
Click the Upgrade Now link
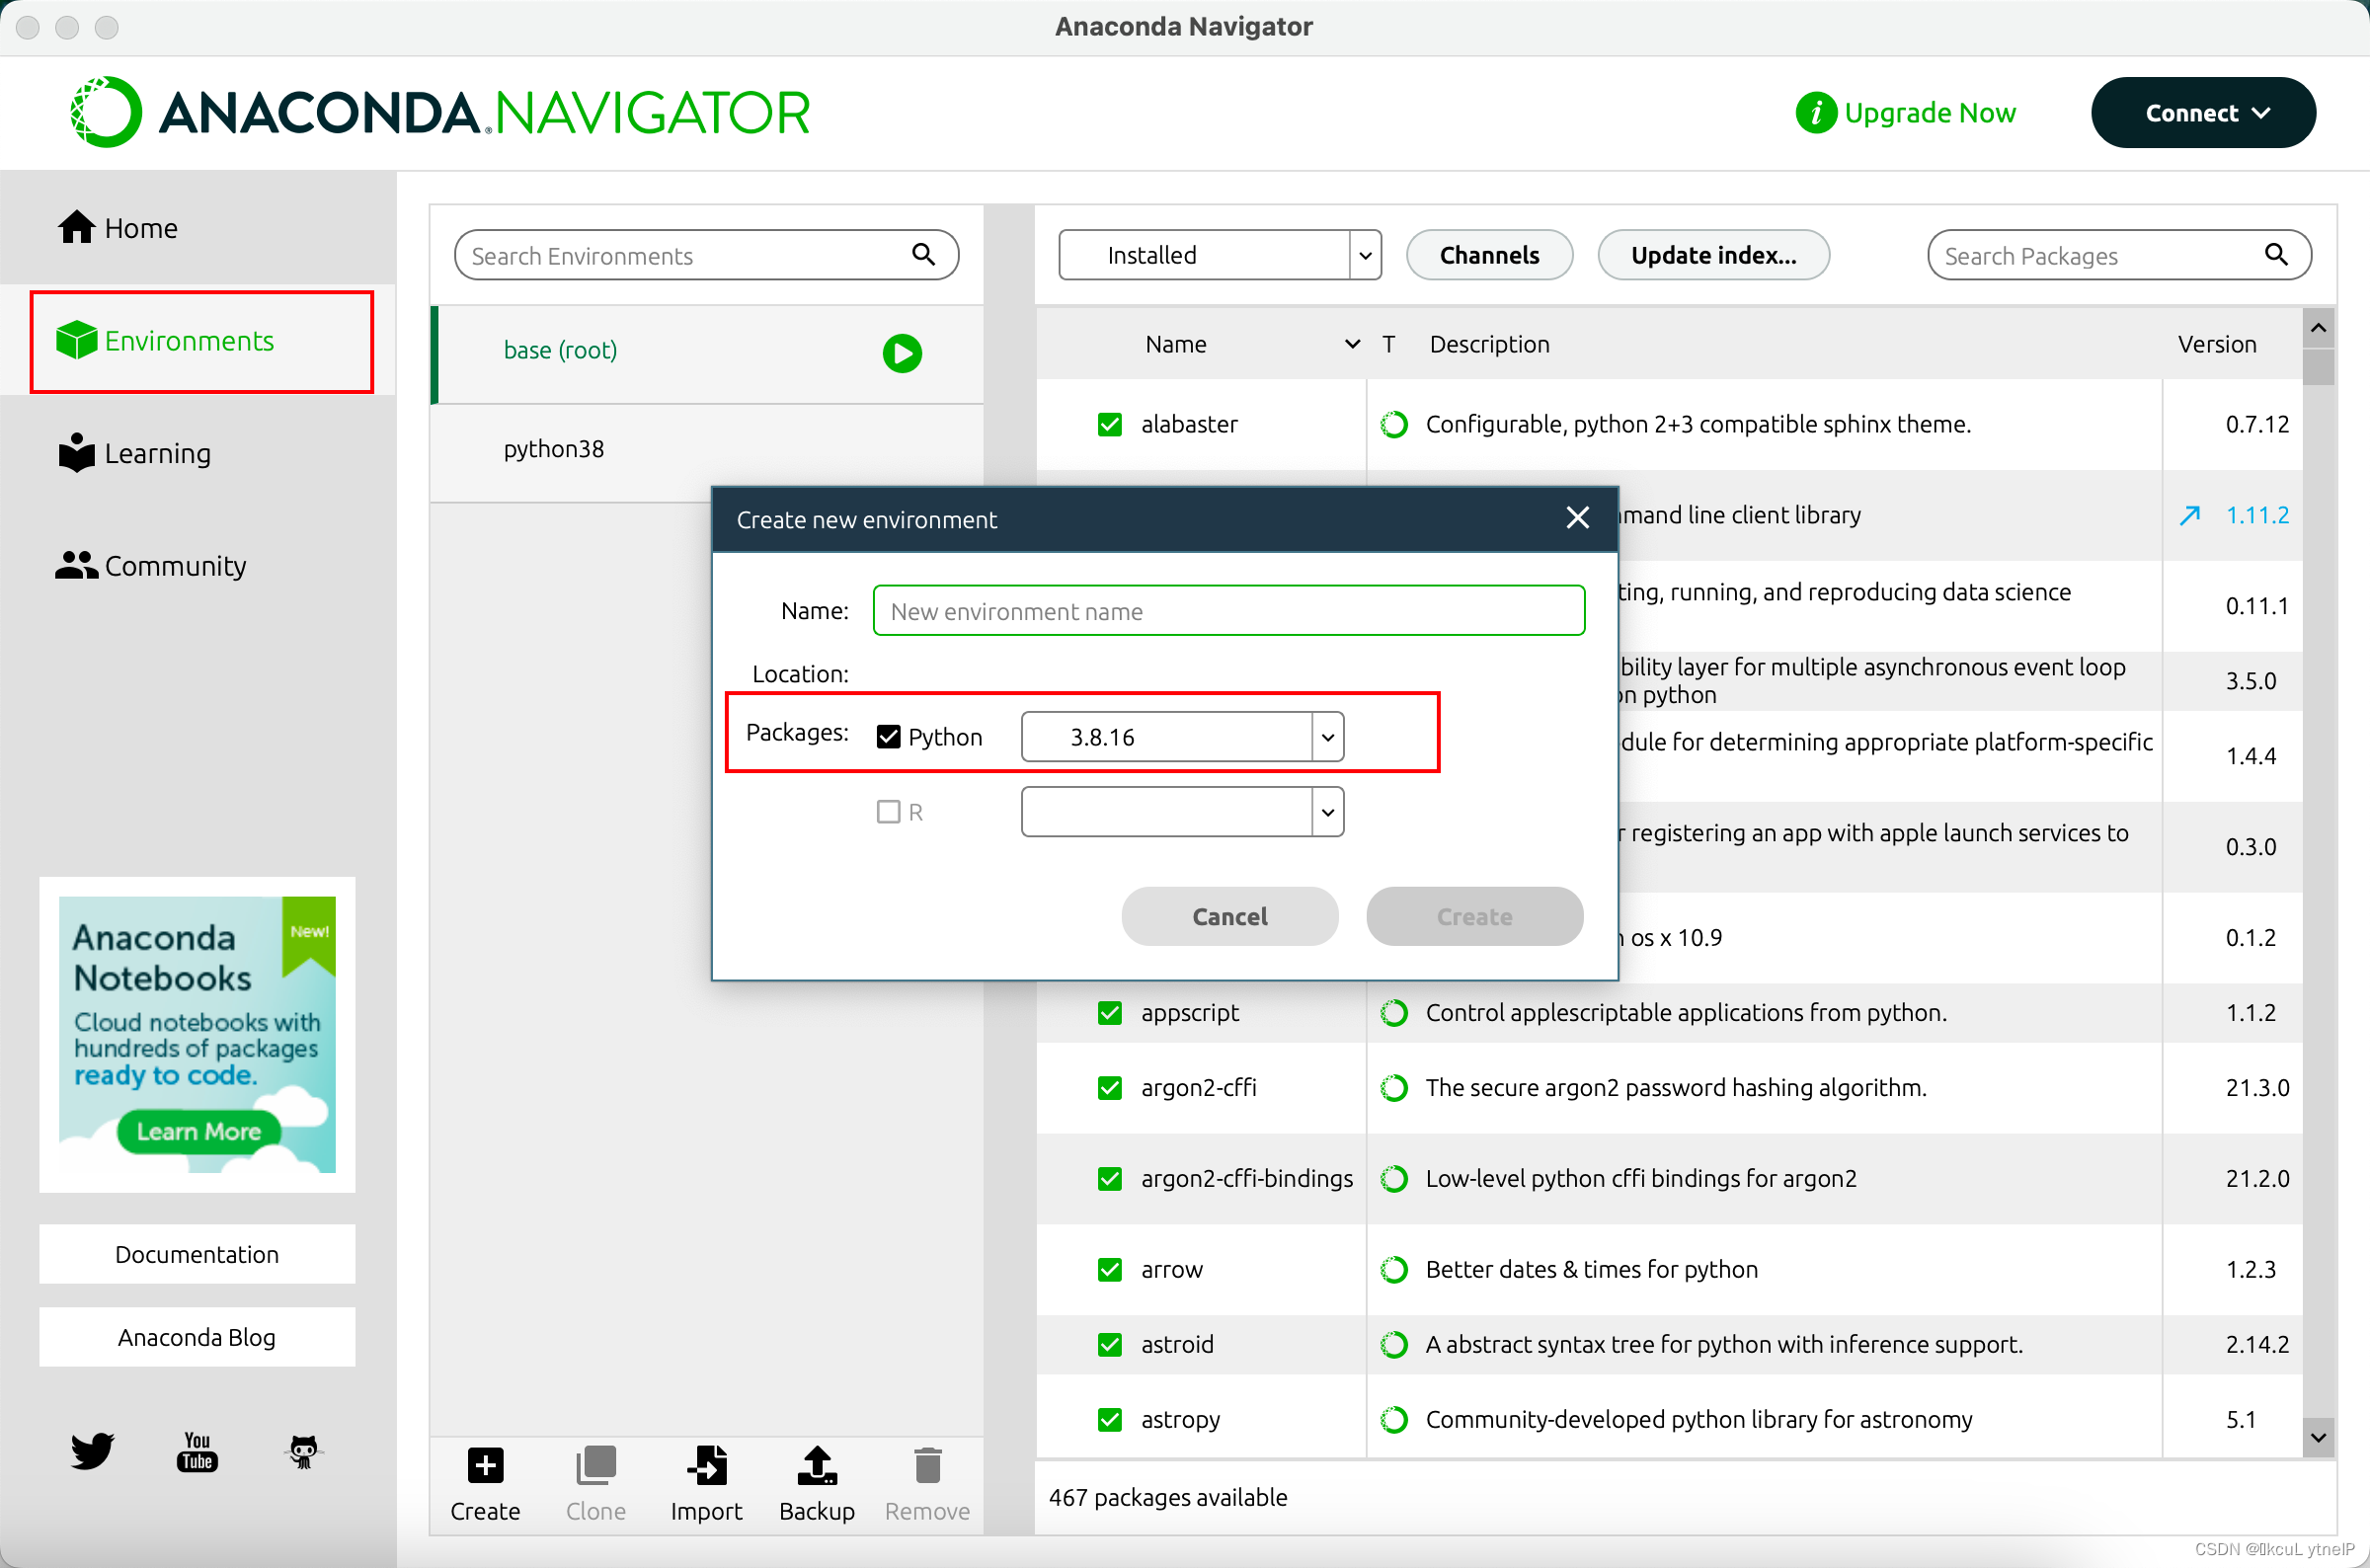[1906, 113]
